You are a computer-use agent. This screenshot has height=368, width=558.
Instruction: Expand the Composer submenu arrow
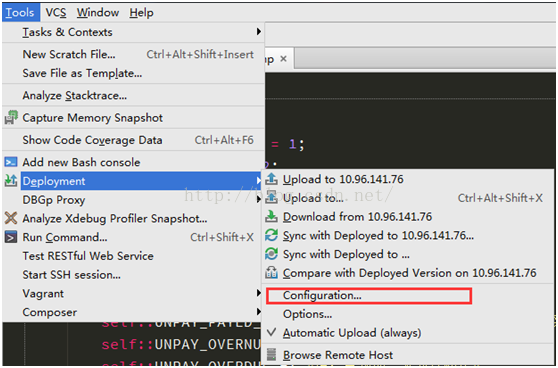pyautogui.click(x=259, y=312)
